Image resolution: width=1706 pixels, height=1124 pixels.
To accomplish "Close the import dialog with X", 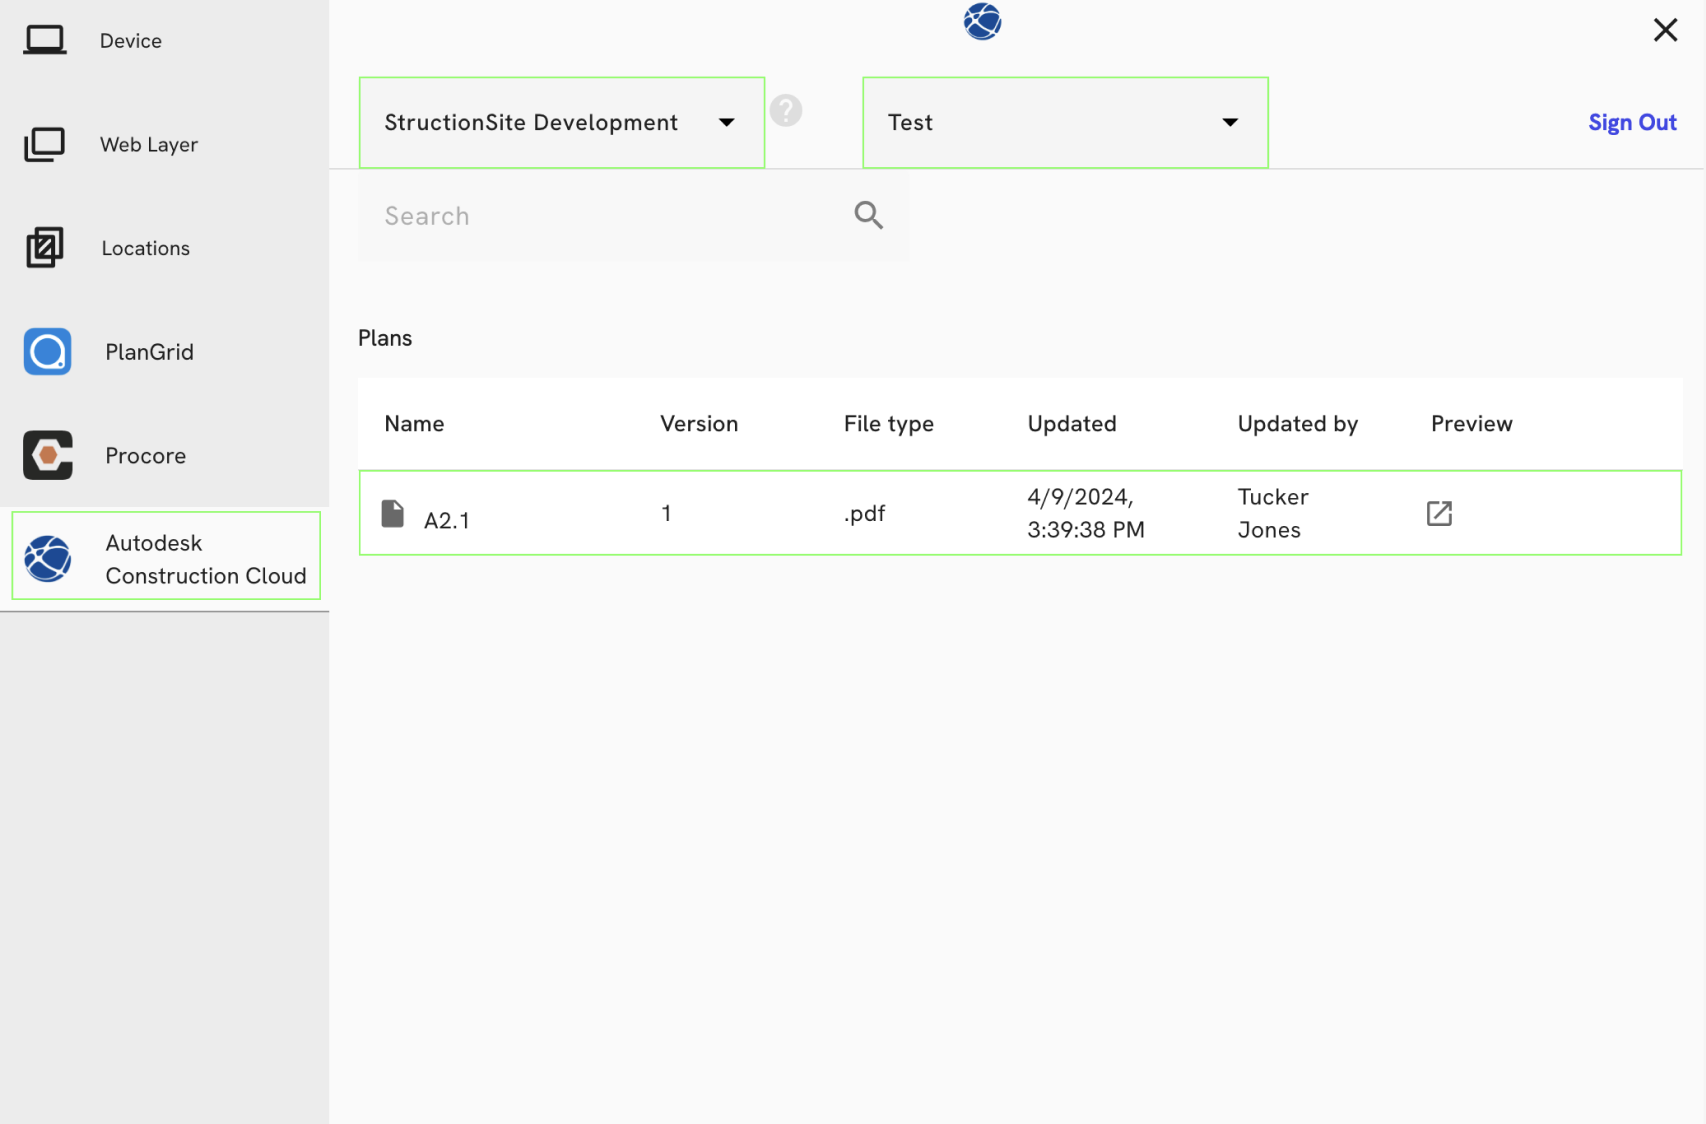I will click(1665, 30).
